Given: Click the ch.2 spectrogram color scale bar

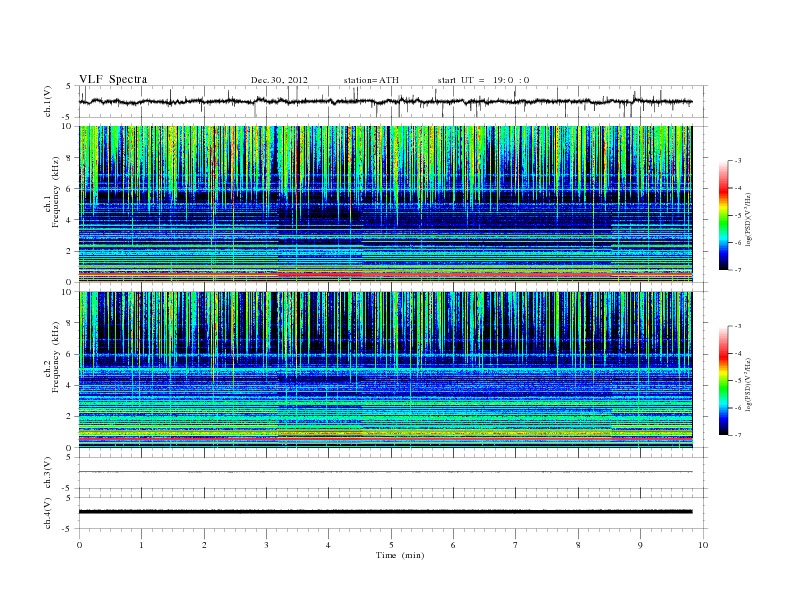Looking at the screenshot, I should [724, 381].
